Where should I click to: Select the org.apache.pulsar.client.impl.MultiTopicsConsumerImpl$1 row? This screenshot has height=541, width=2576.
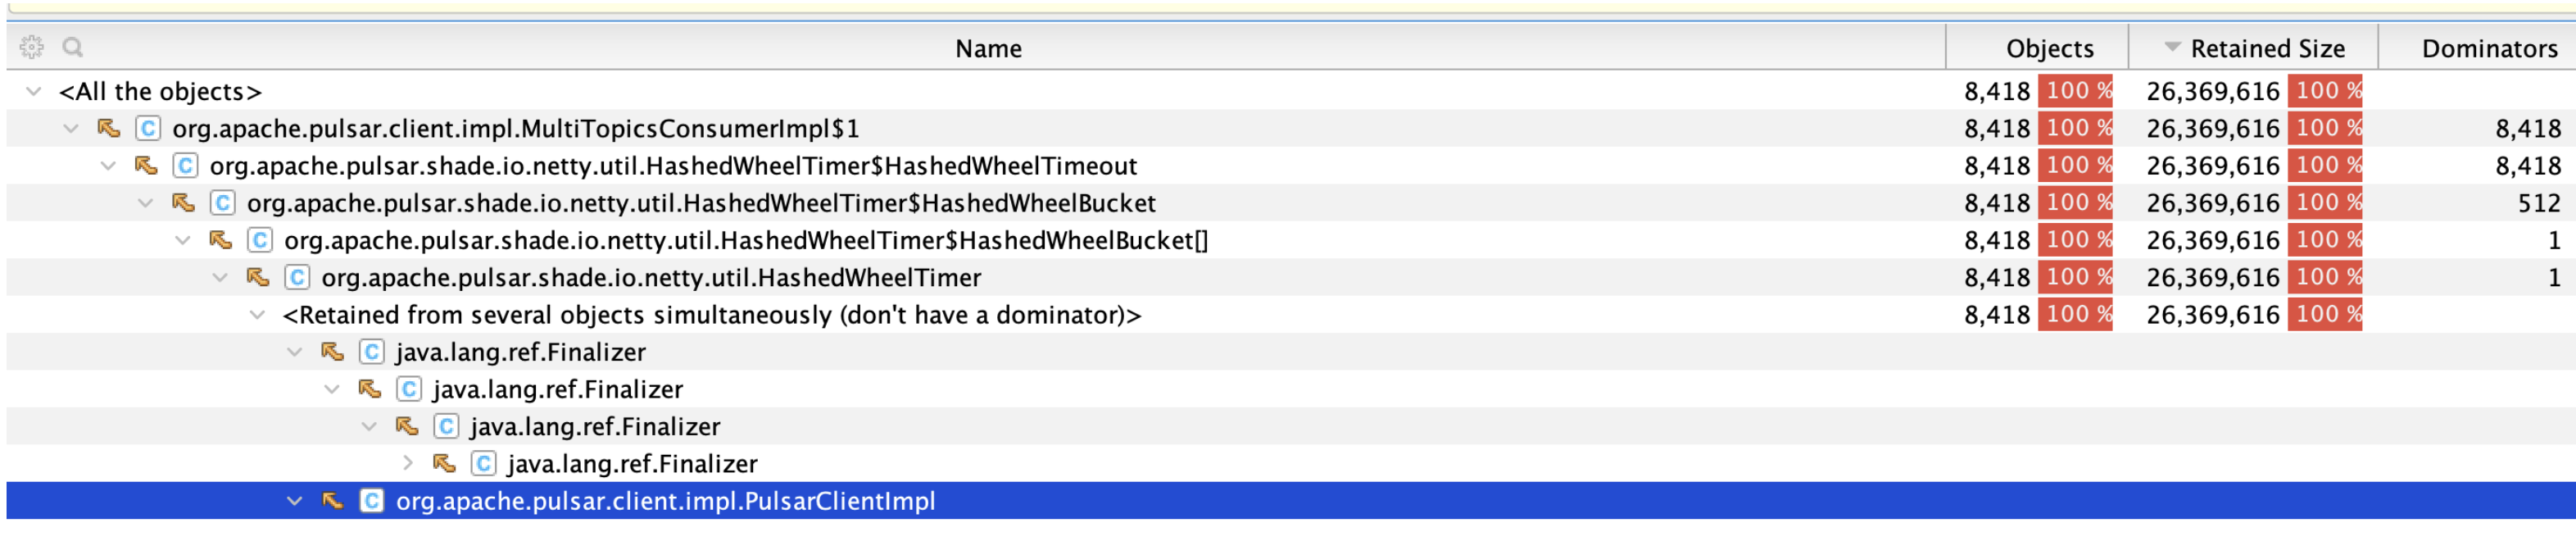tap(1290, 128)
